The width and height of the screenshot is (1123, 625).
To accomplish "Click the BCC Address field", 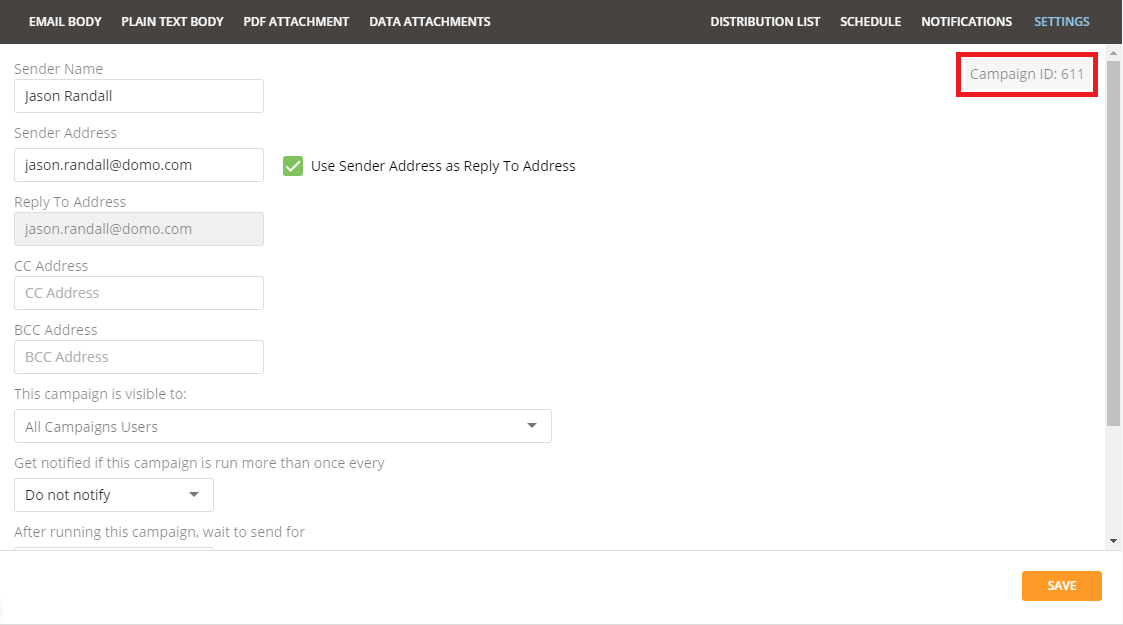I will point(138,357).
